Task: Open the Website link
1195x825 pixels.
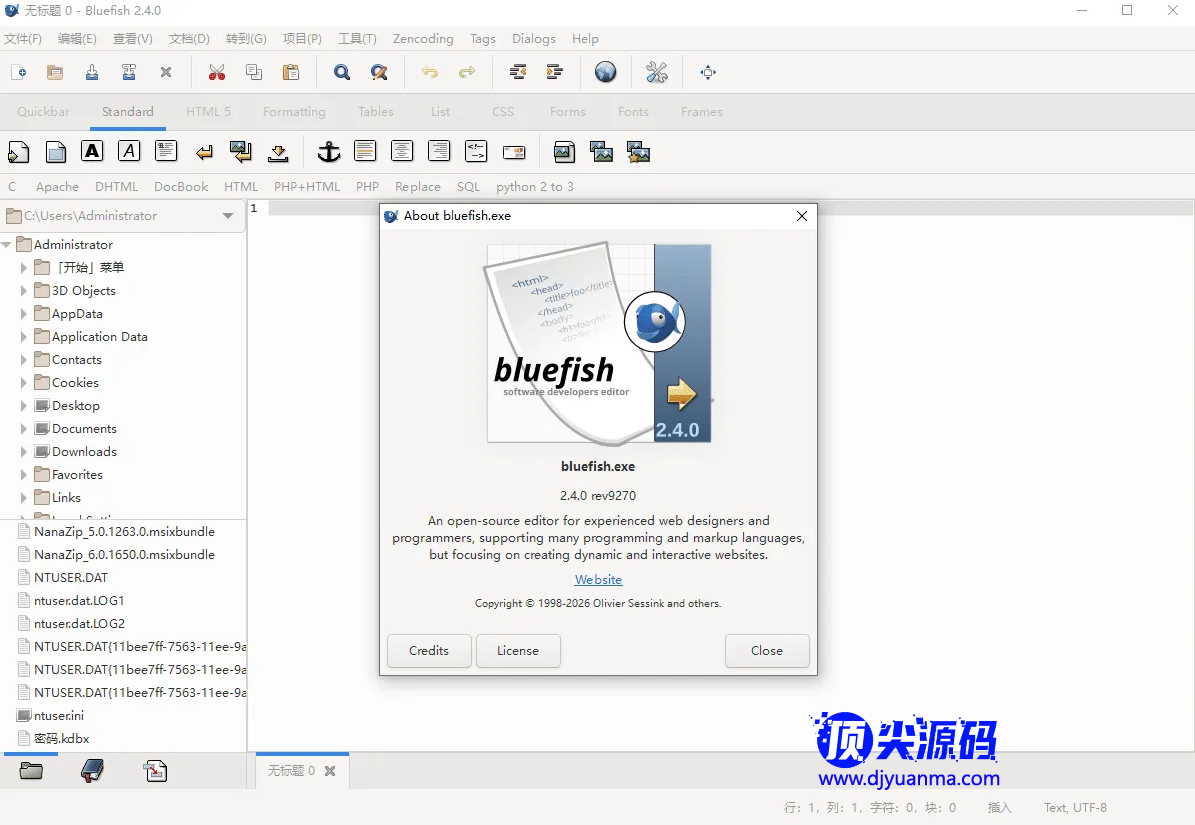Action: tap(598, 580)
